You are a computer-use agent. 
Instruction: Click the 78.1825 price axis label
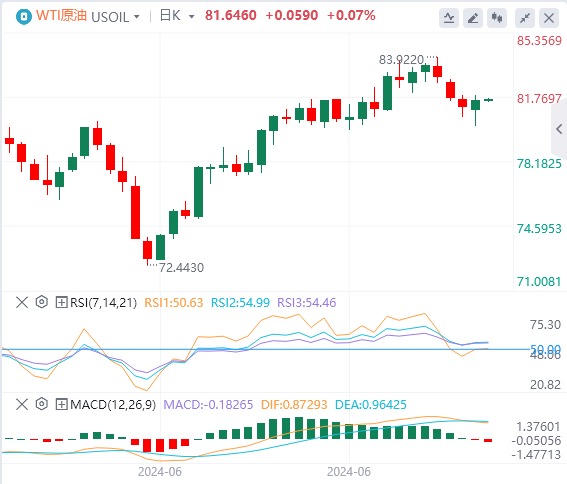[539, 164]
